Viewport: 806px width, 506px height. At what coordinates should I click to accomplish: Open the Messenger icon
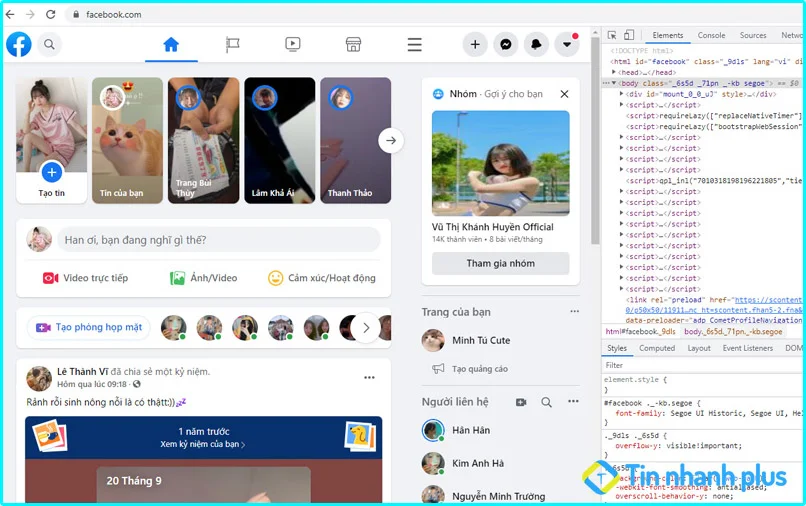[x=506, y=45]
